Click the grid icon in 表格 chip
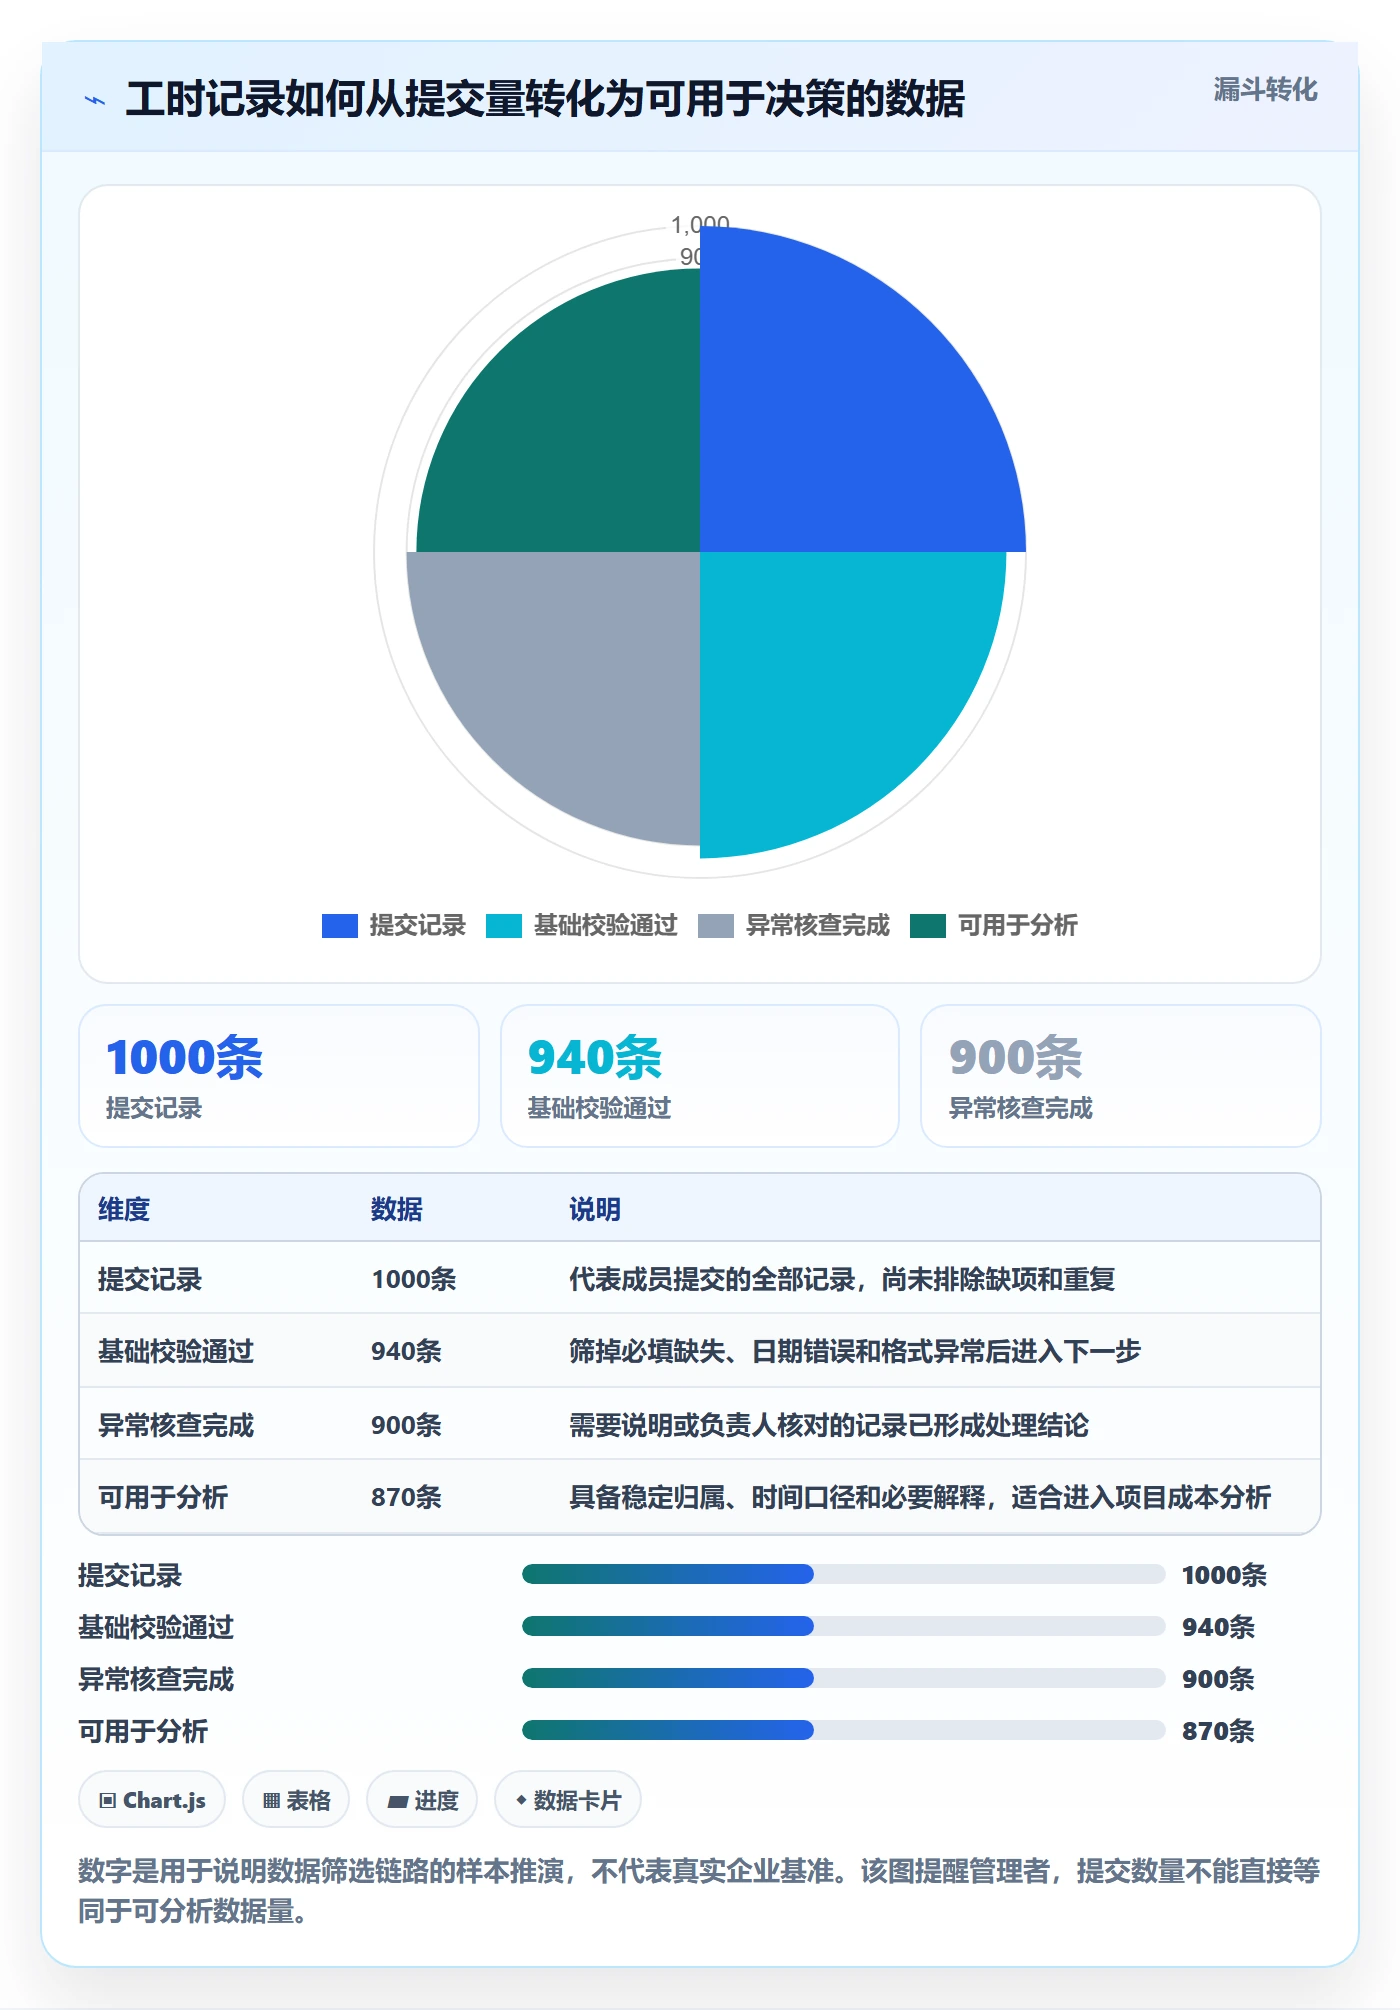Screen dimensions: 1400x2010 (x=271, y=1801)
